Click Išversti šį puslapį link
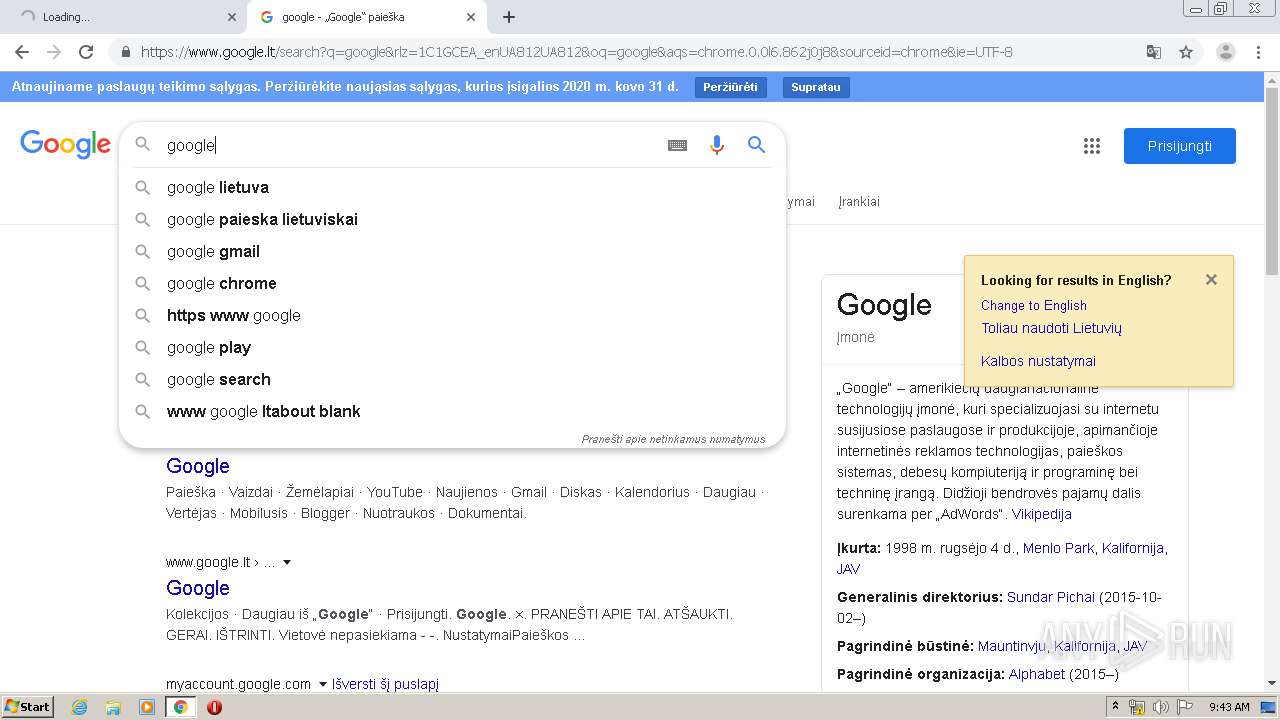1280x720 pixels. click(x=385, y=684)
